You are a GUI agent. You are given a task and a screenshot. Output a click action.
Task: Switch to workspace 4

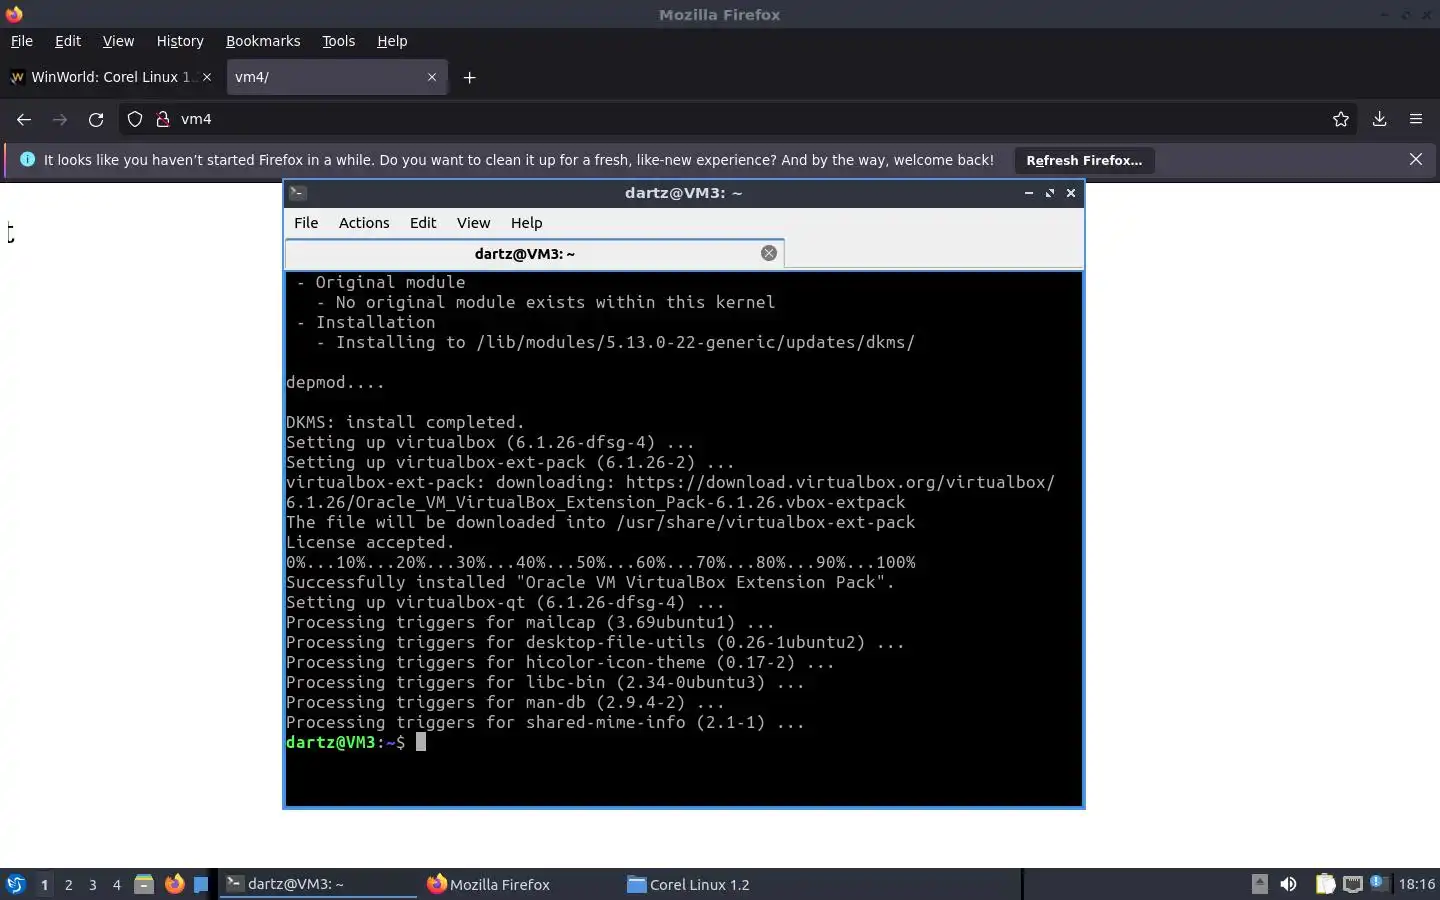pyautogui.click(x=116, y=884)
